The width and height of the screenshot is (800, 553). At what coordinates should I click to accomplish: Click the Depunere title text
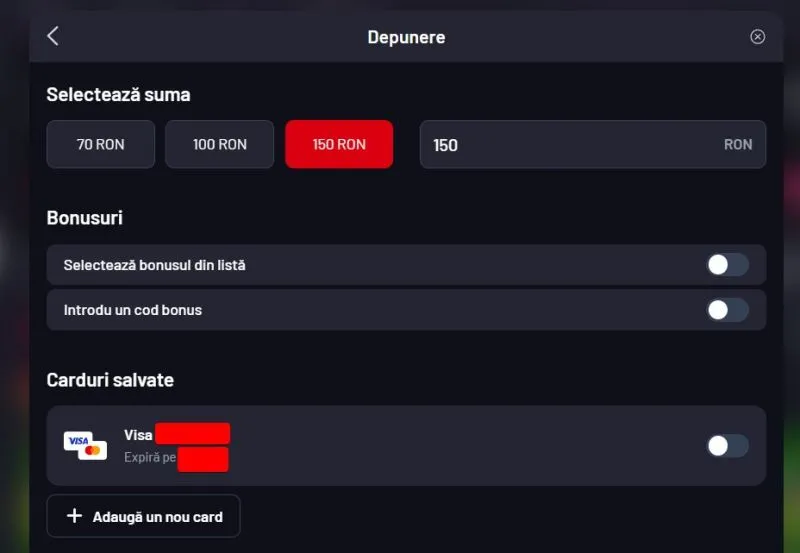click(406, 37)
